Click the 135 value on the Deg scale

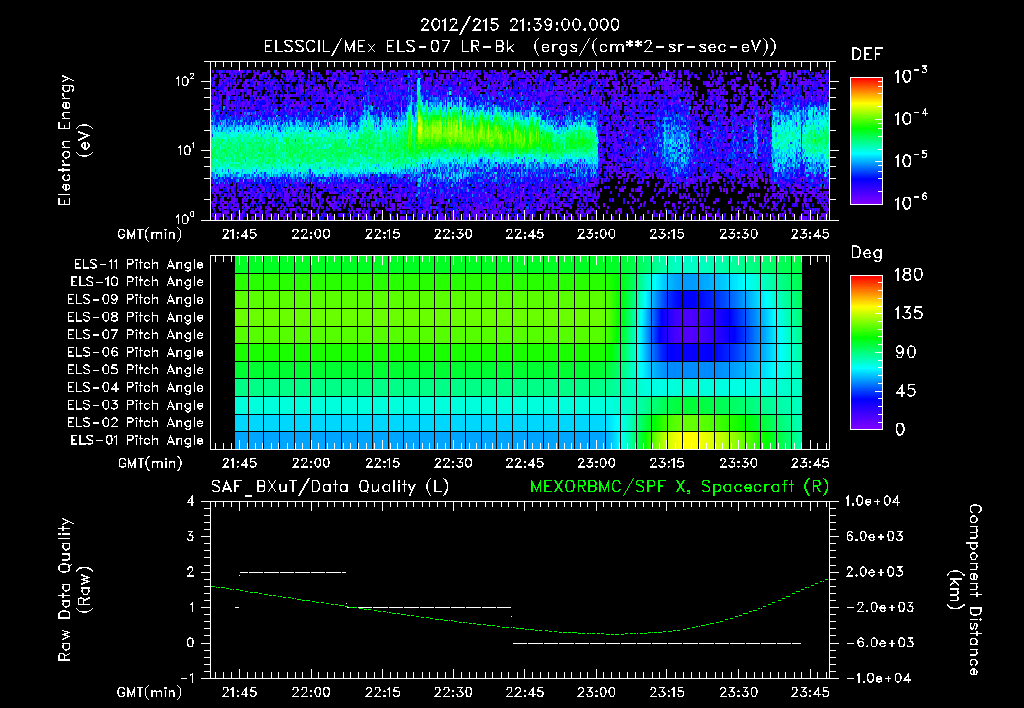(x=908, y=314)
